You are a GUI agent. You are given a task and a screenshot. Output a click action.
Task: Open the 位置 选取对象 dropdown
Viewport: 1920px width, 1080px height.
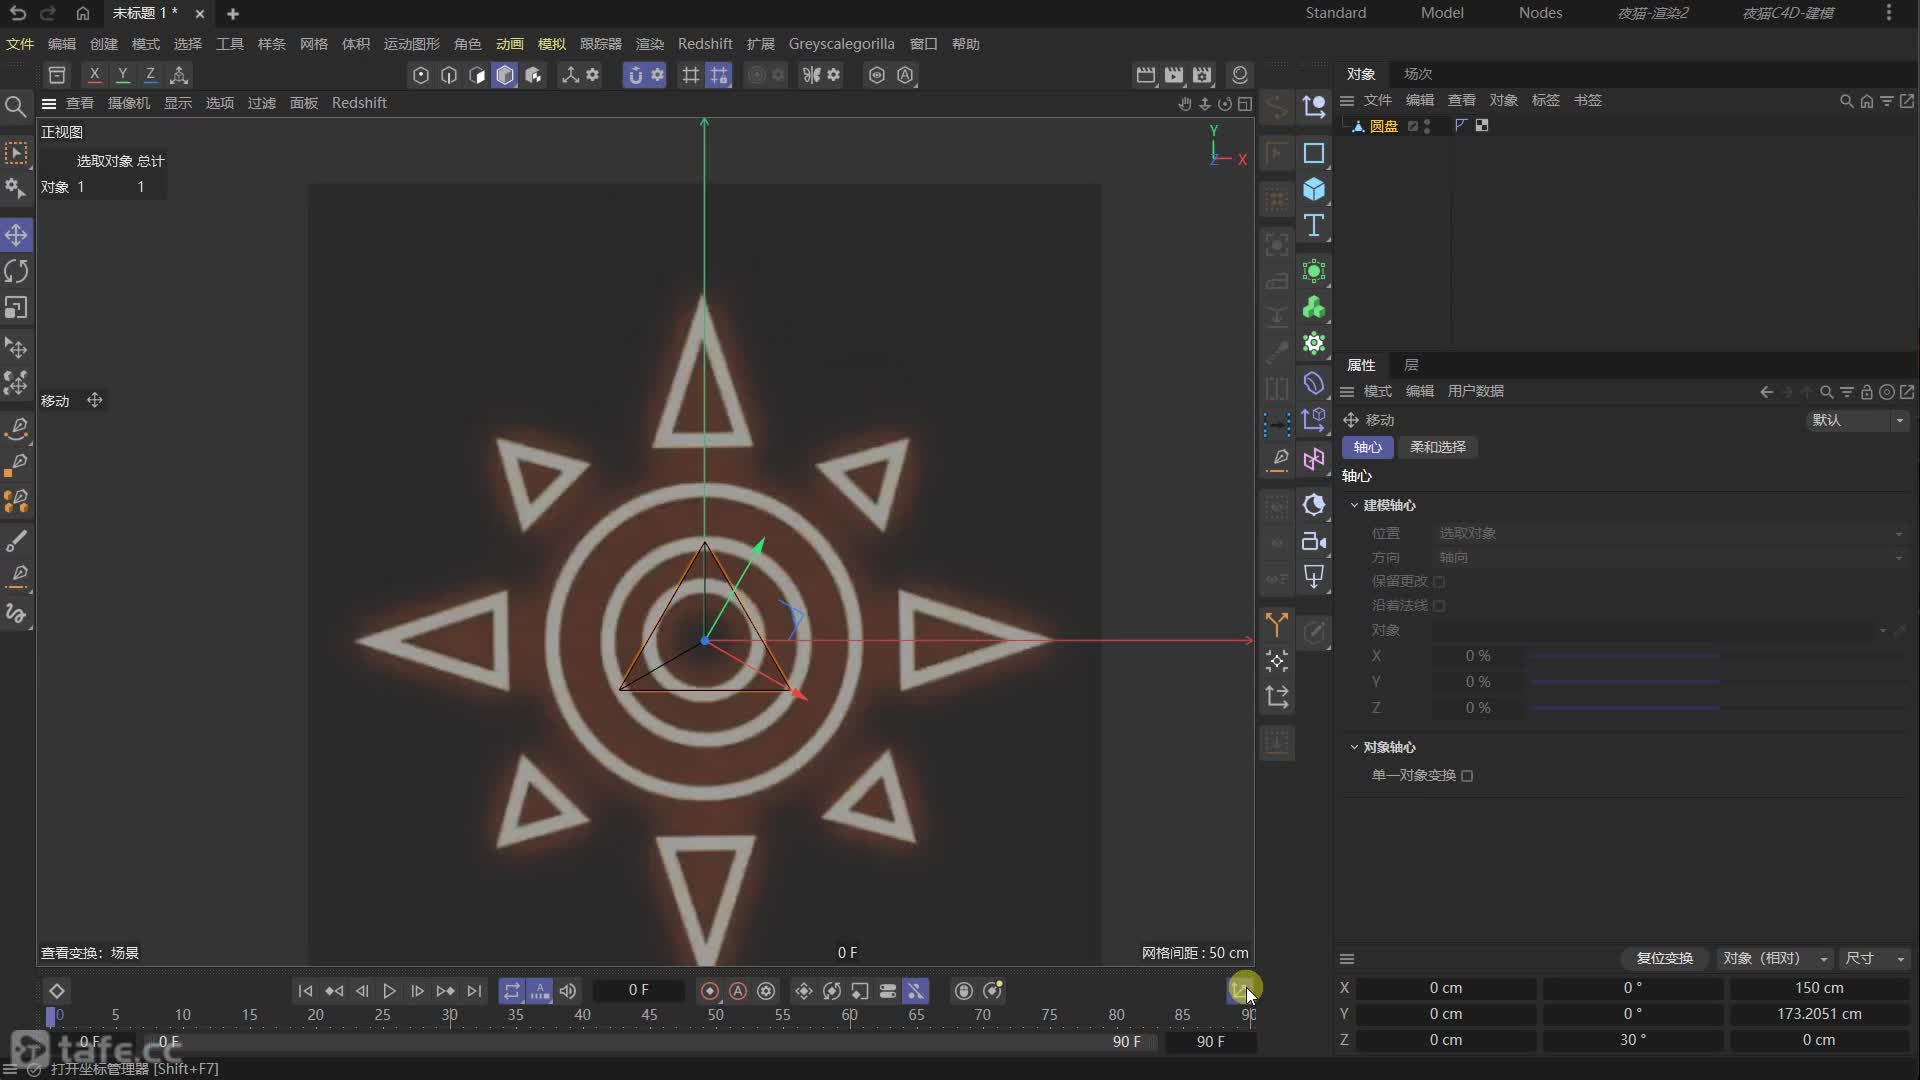[1670, 534]
